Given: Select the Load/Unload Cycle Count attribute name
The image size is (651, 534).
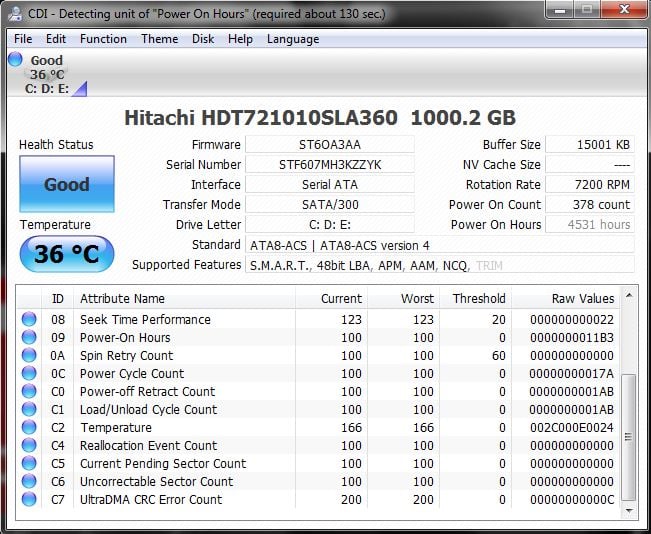Looking at the screenshot, I should click(x=148, y=409).
